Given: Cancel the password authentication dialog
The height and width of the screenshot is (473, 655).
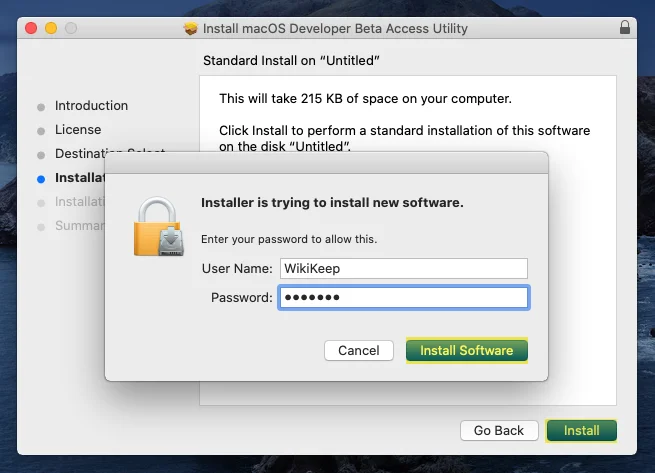Looking at the screenshot, I should tap(358, 350).
